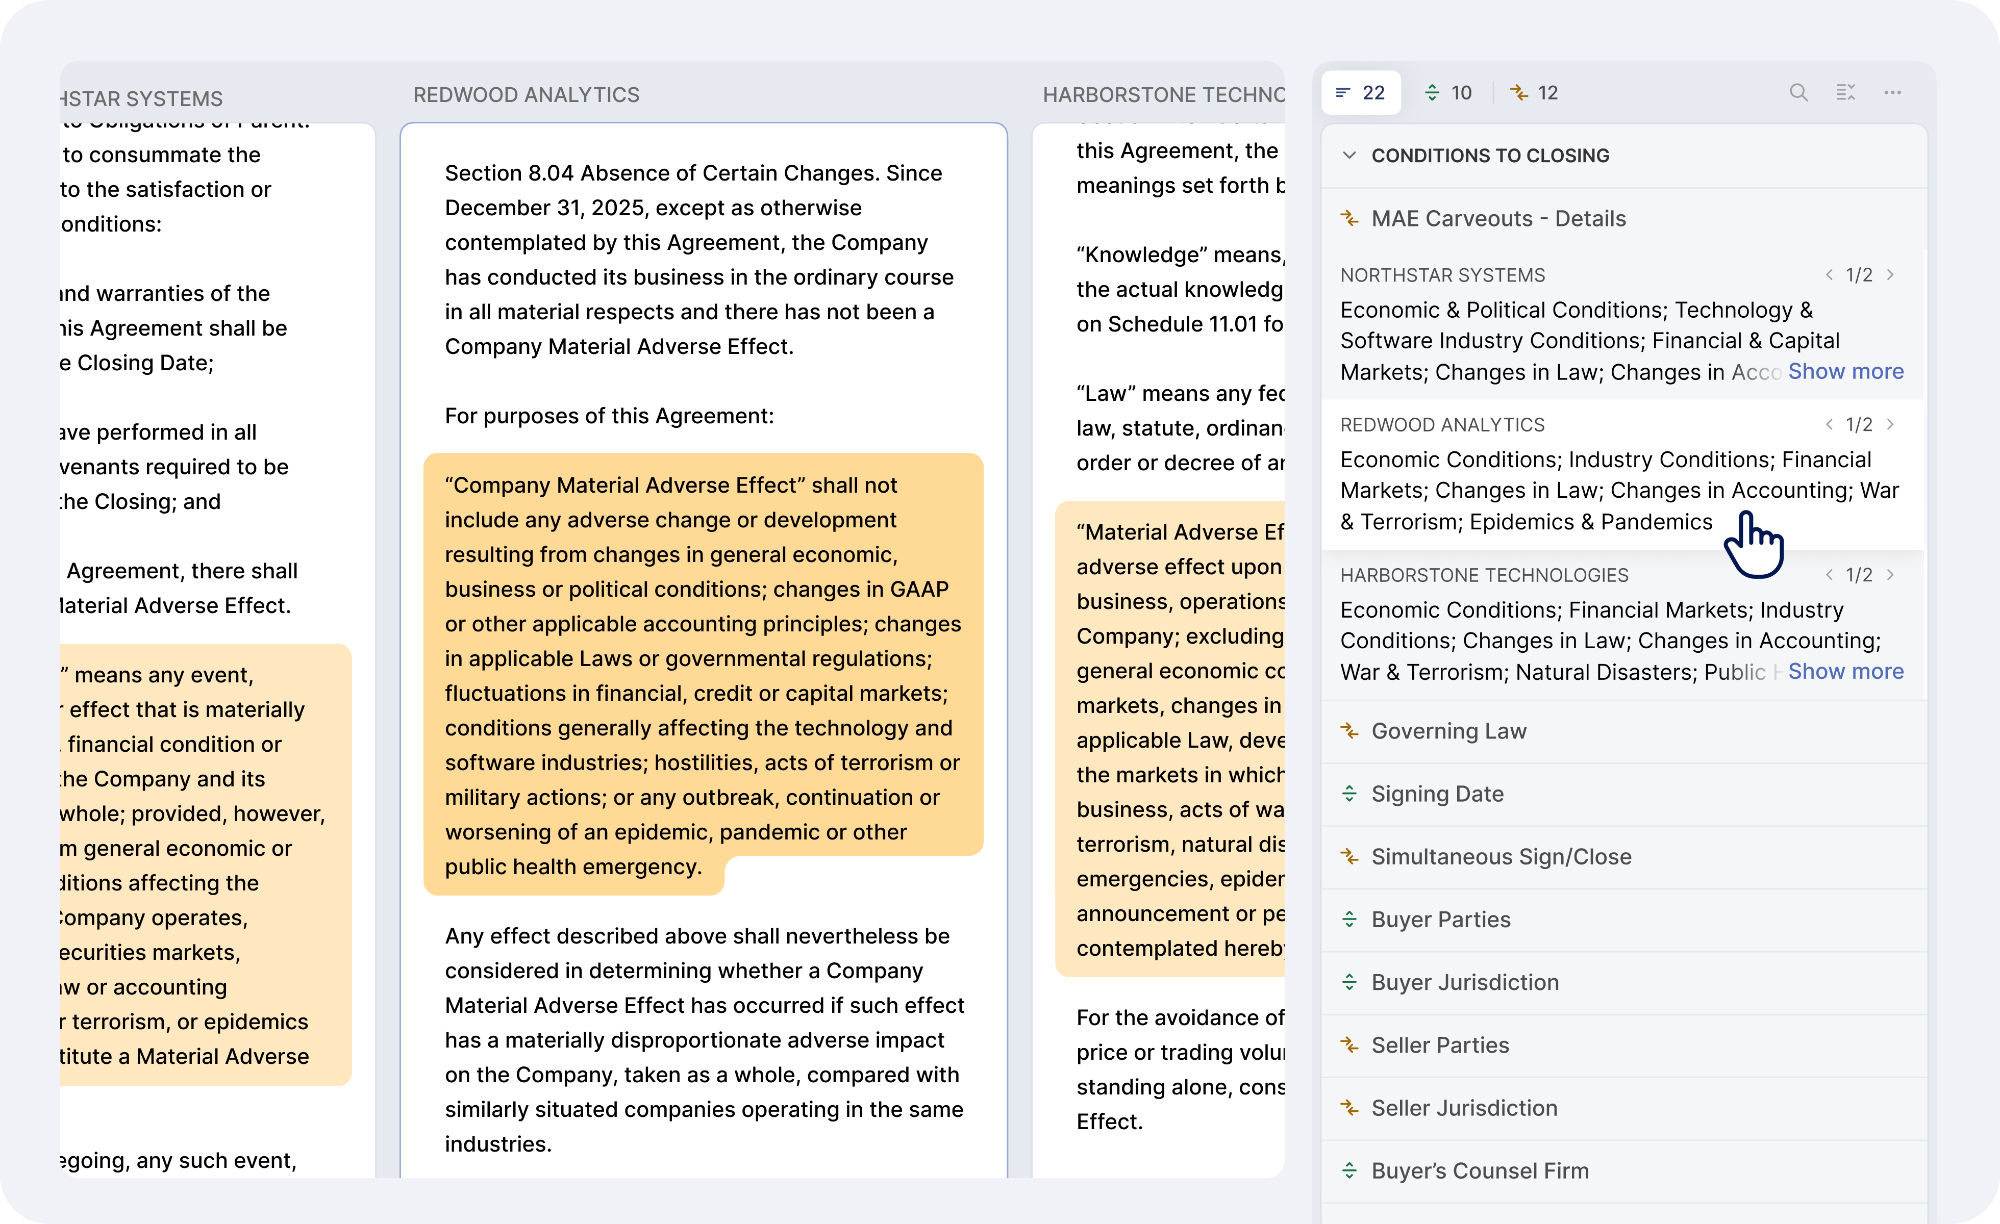Open MAE Carveouts - Details row
Screen dimensions: 2000x1224
coord(1624,218)
